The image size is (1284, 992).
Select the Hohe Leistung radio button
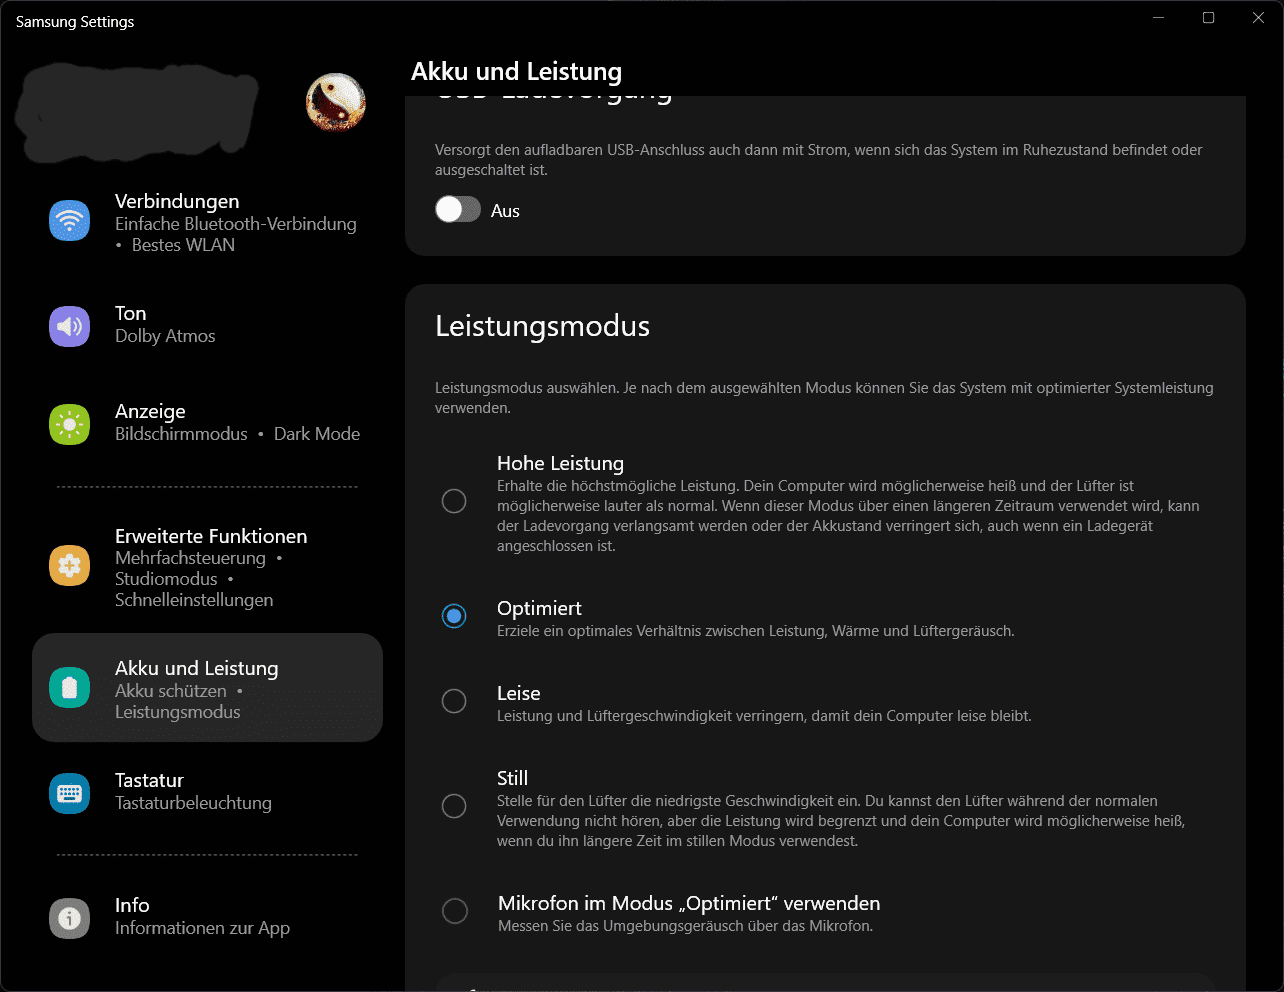pos(454,501)
